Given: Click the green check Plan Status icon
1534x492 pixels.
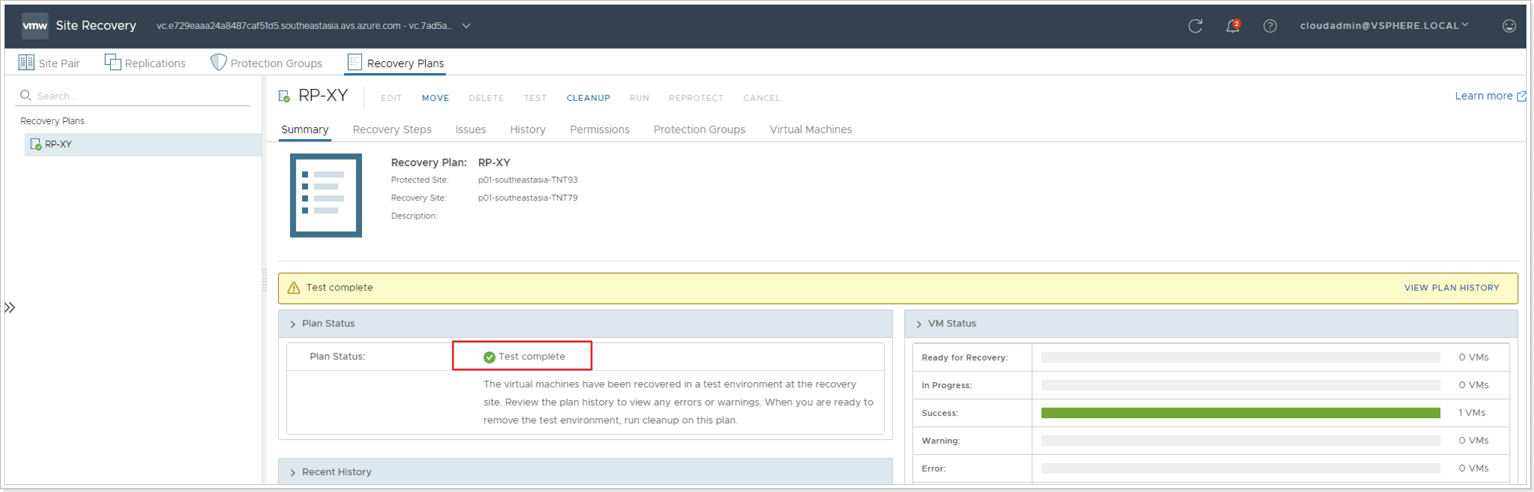Looking at the screenshot, I should tap(489, 357).
